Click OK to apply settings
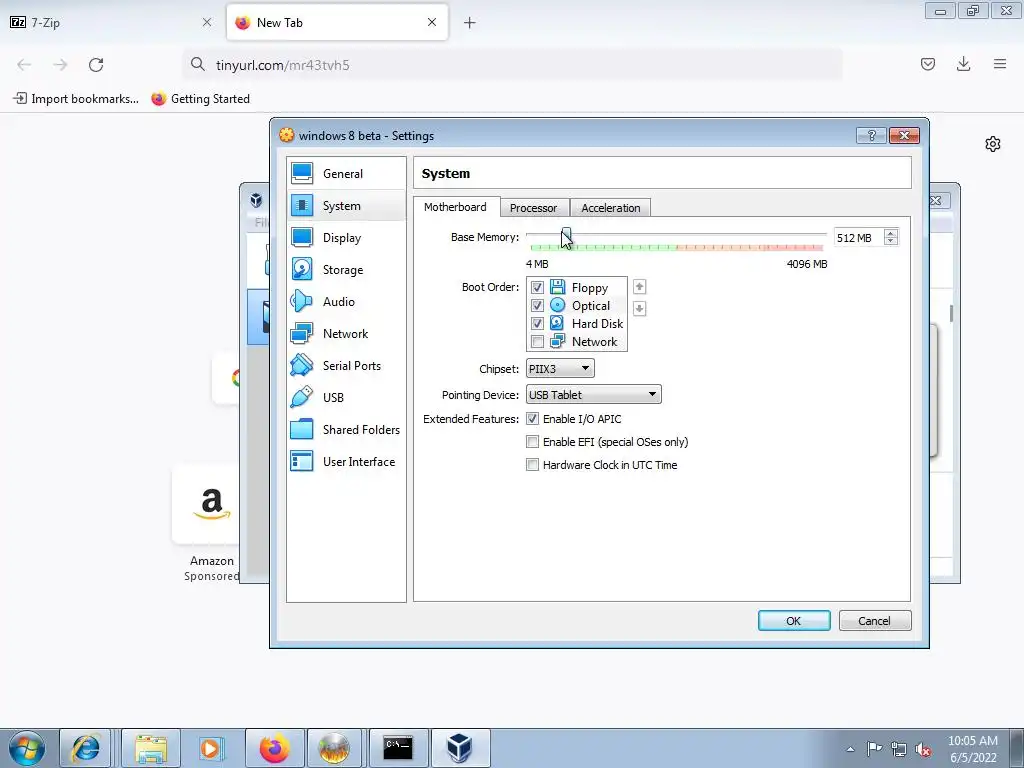This screenshot has height=768, width=1024. point(794,620)
